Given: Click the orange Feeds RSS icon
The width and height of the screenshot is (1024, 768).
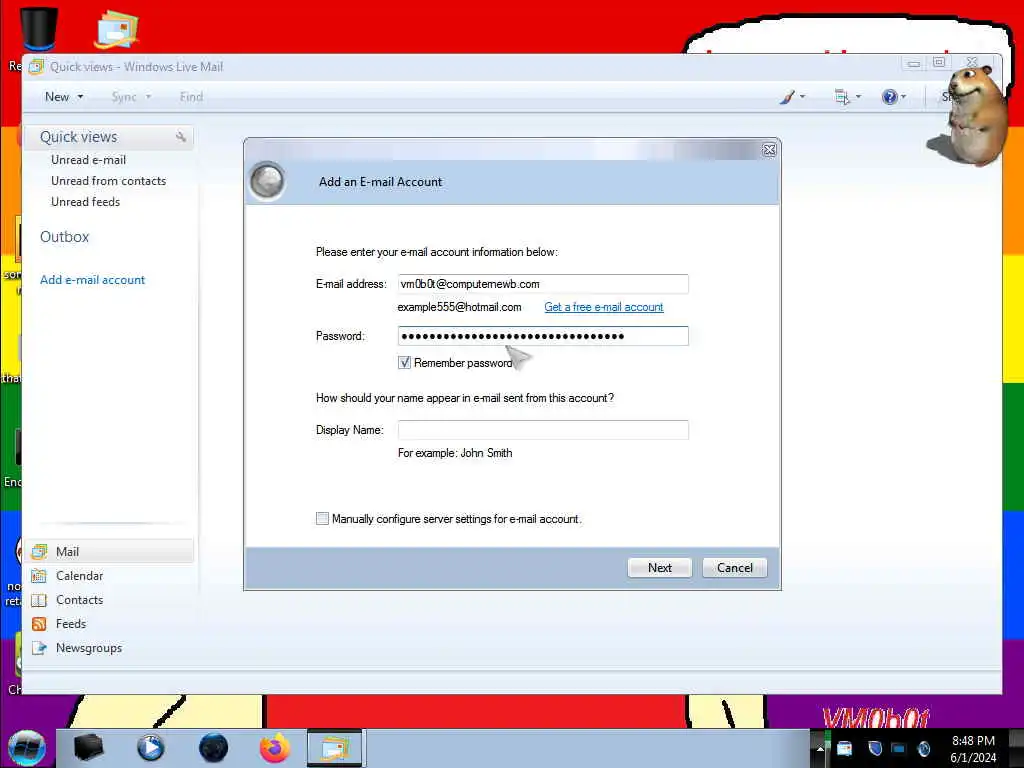Looking at the screenshot, I should [39, 624].
